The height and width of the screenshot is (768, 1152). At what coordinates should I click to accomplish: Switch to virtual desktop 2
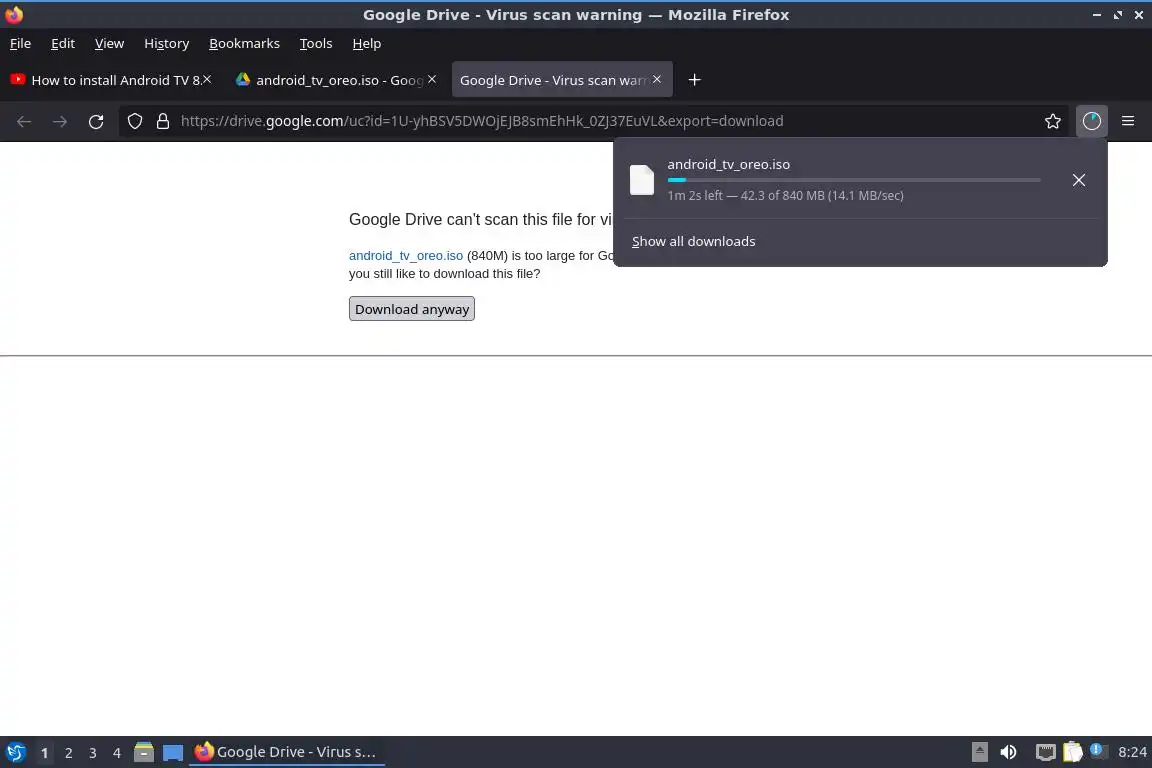pos(68,753)
